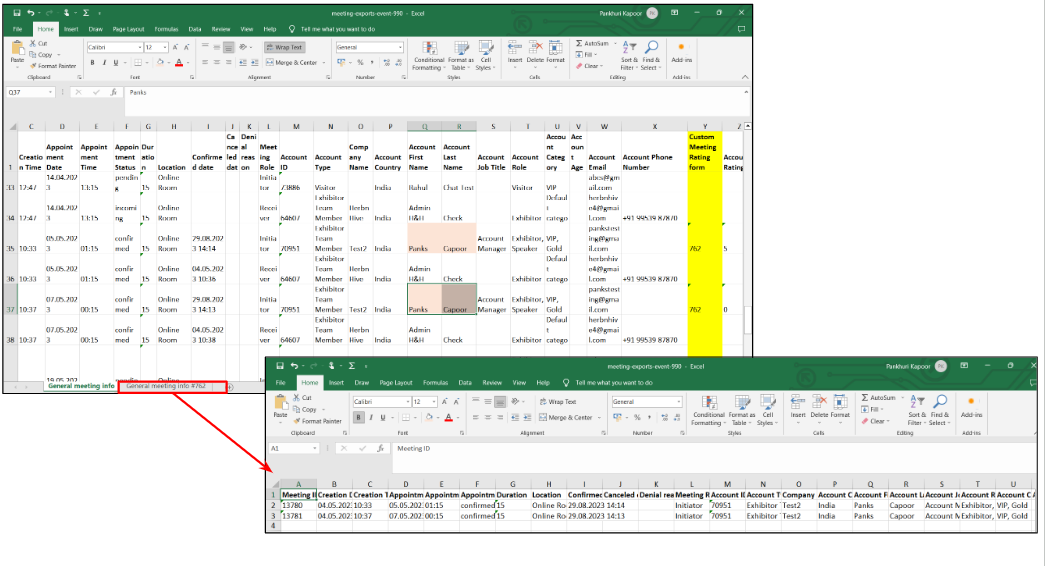Viewport: 1045px width, 566px height.
Task: Open Insert tab in upper Excel window
Action: click(x=71, y=29)
